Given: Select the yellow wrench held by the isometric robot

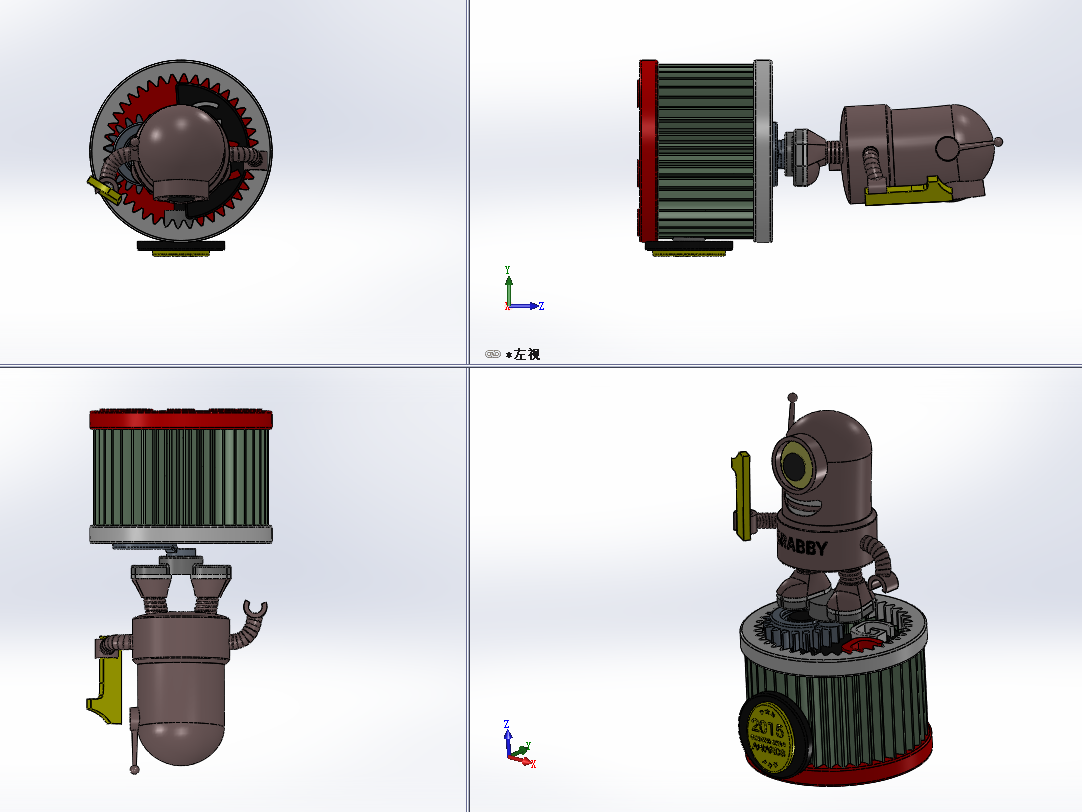Looking at the screenshot, I should point(741,495).
